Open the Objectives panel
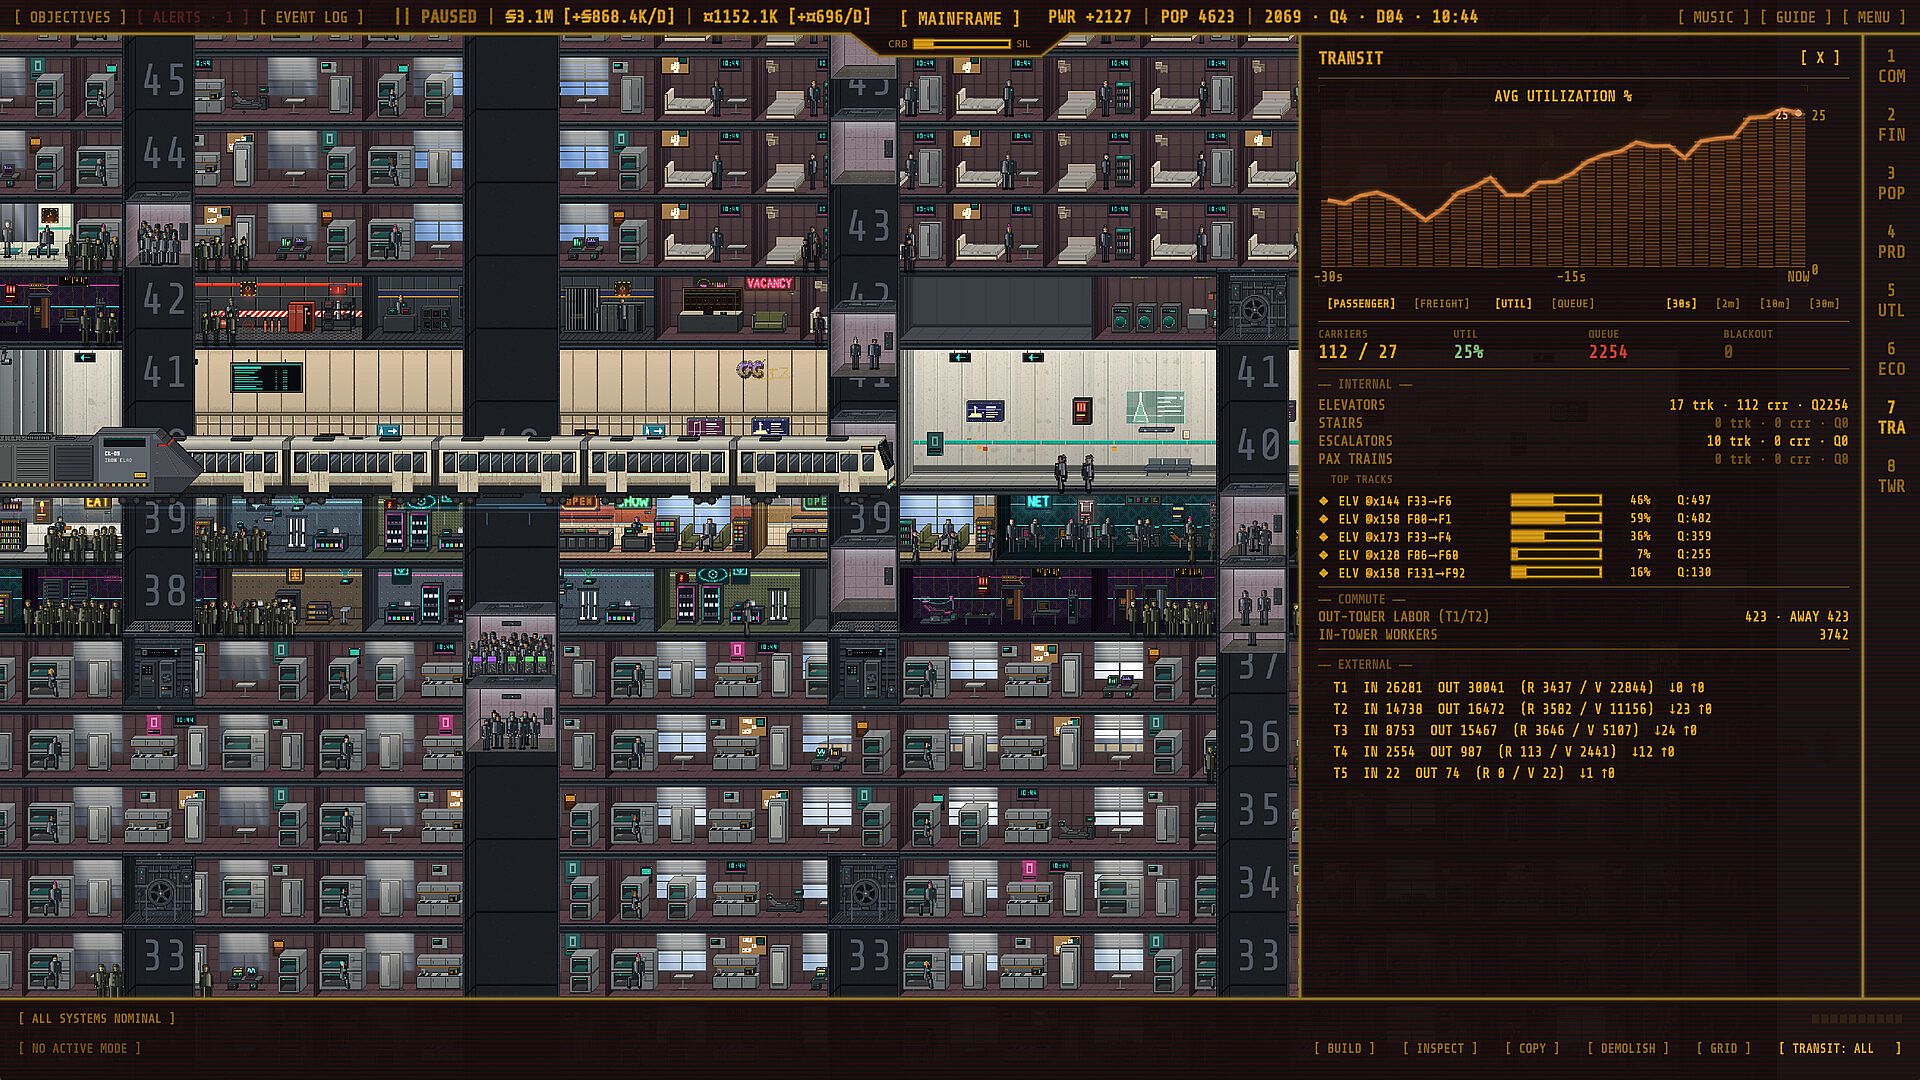This screenshot has width=1920, height=1080. point(69,17)
